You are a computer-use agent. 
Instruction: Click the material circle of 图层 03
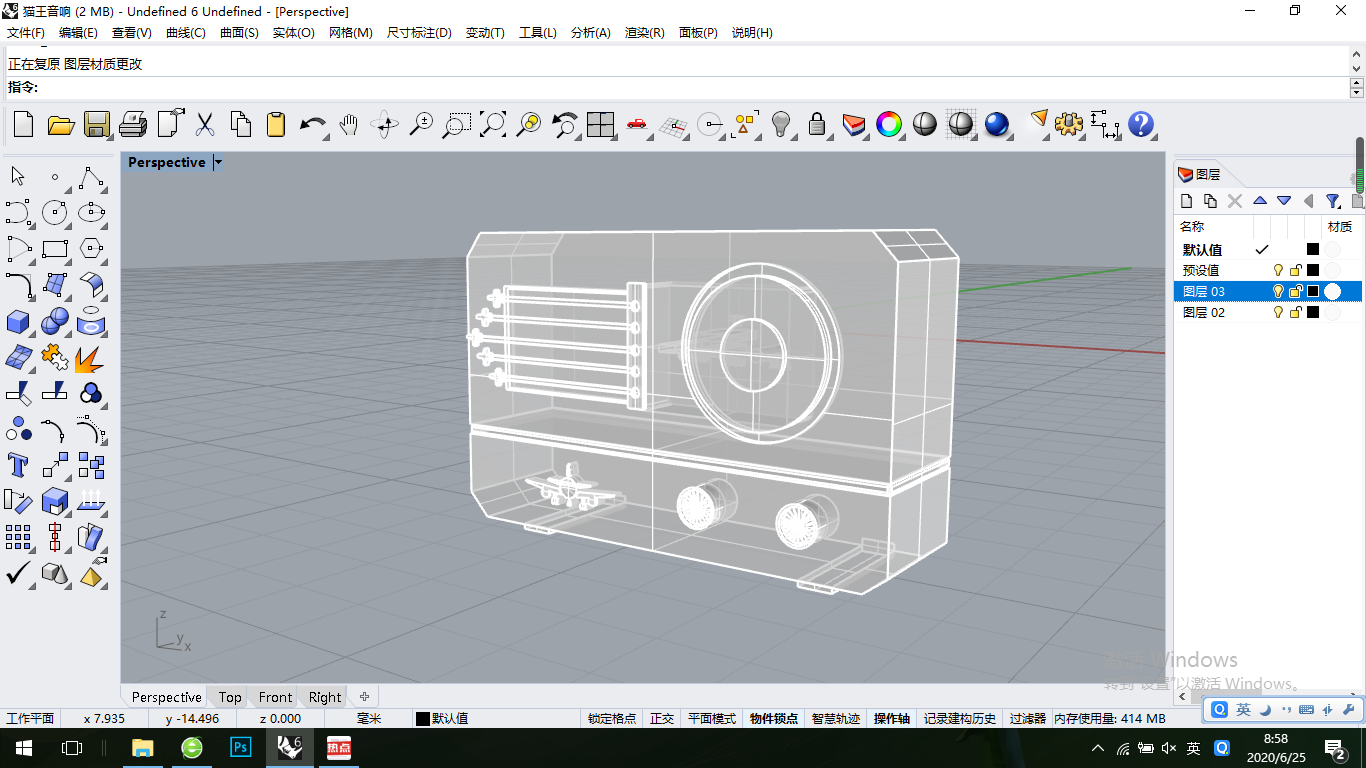coord(1332,291)
